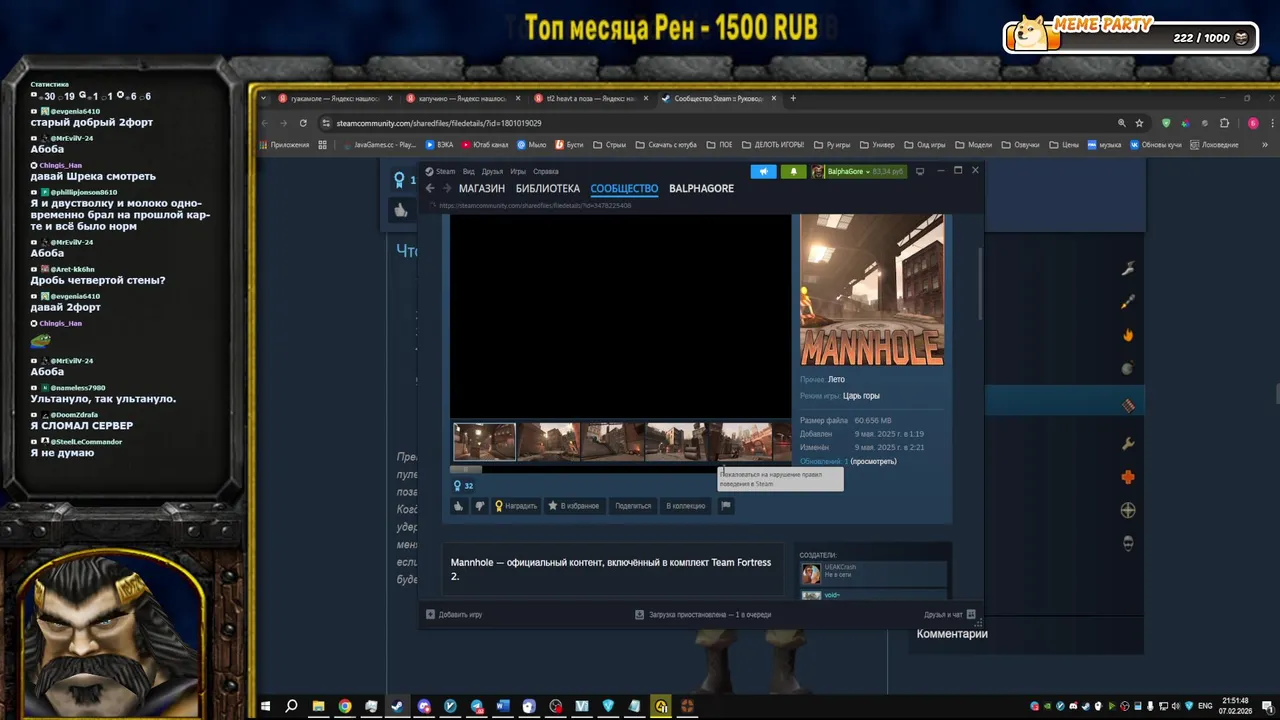
Task: Click the Chrome reload button
Action: tap(303, 123)
